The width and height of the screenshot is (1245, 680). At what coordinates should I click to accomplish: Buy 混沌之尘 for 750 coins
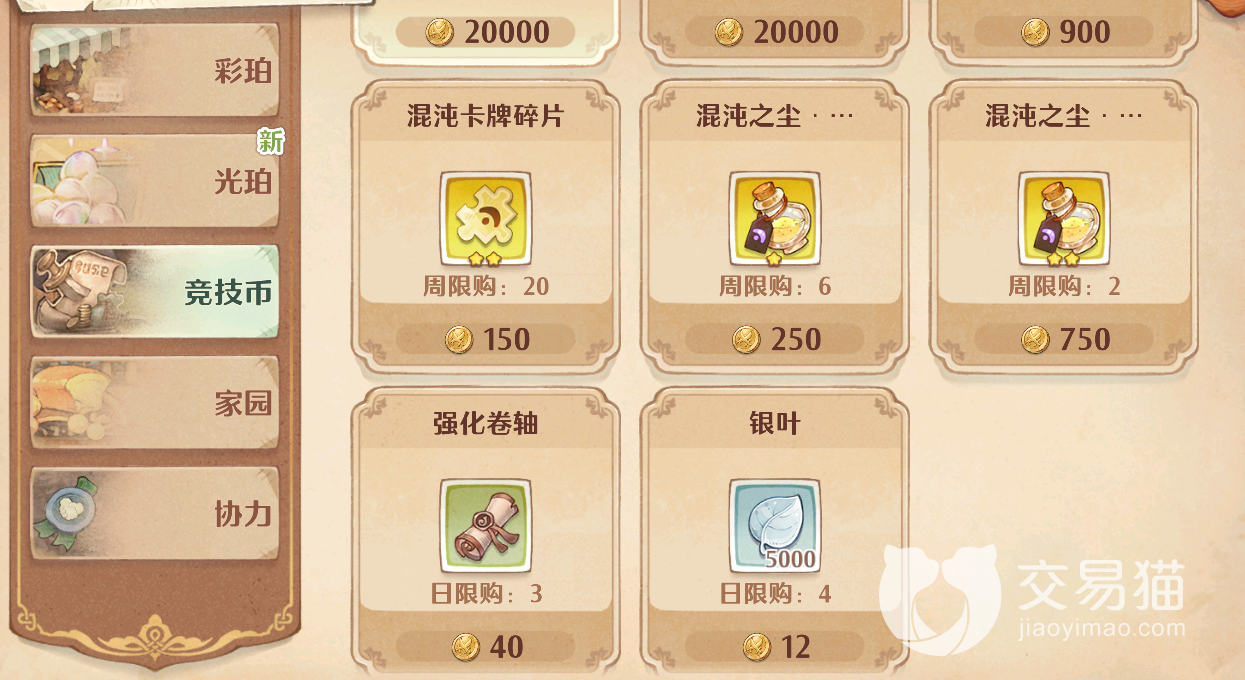click(1064, 339)
